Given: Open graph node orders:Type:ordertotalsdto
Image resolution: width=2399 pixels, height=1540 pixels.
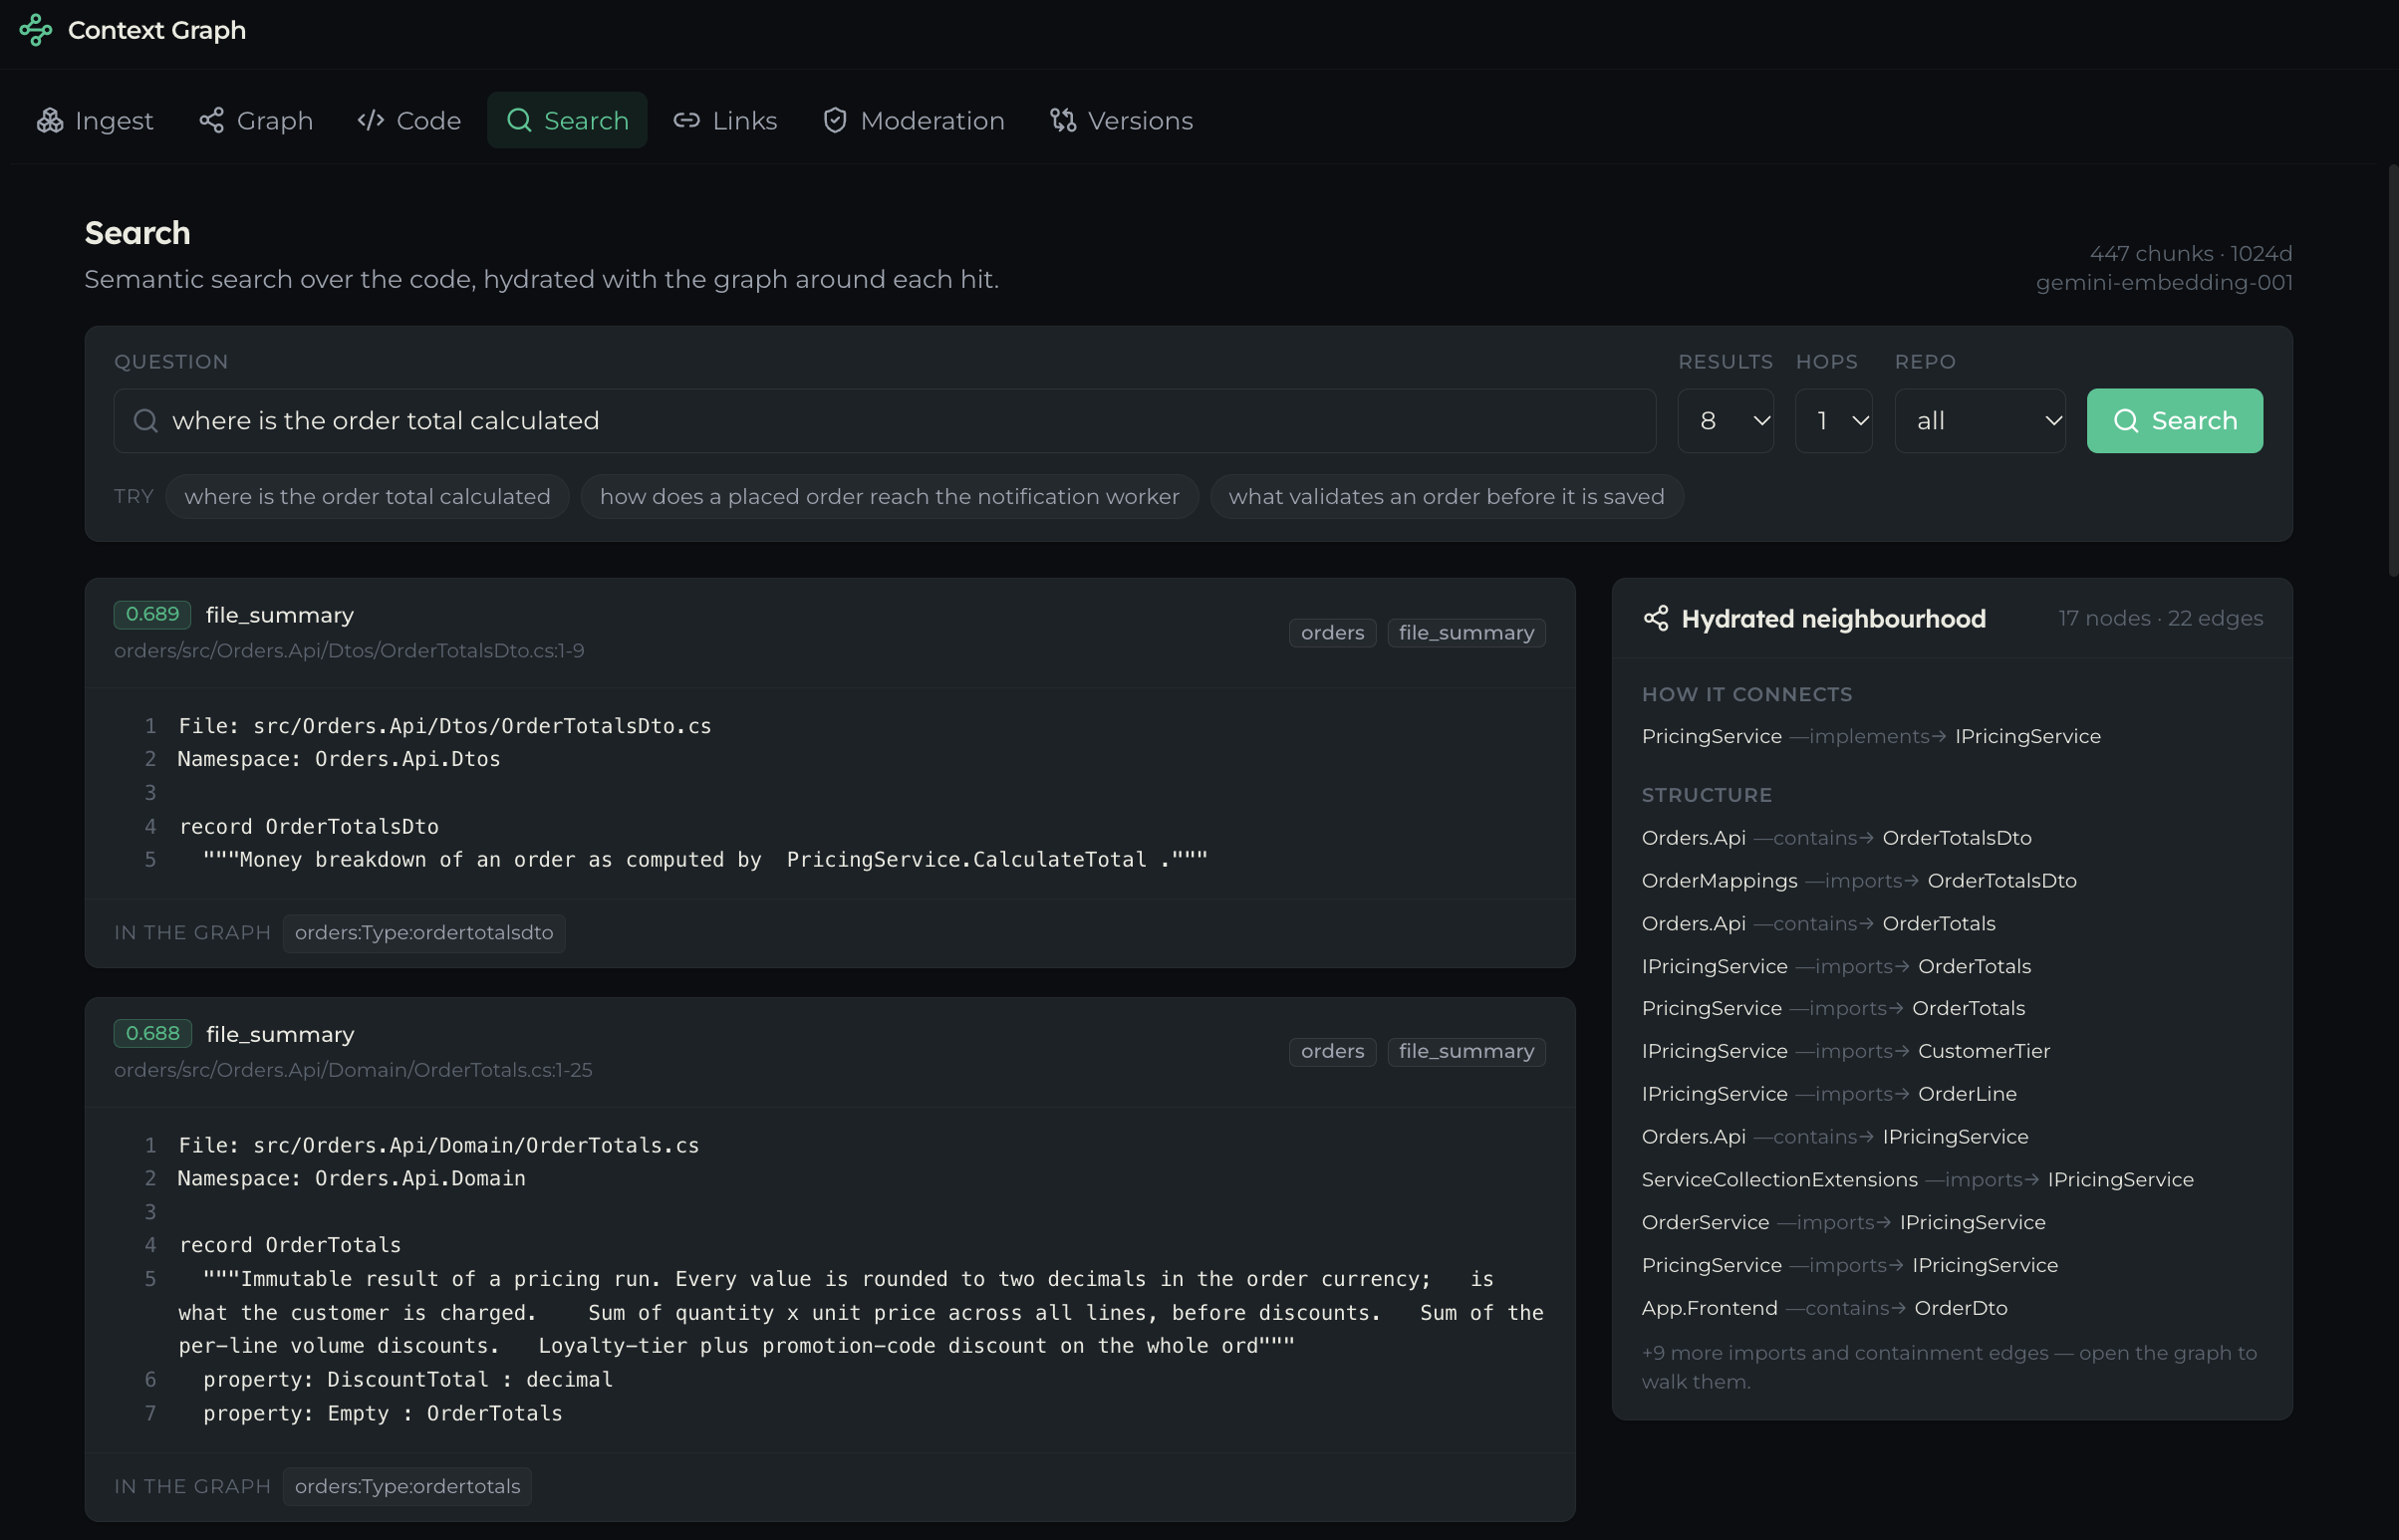Looking at the screenshot, I should pos(424,932).
